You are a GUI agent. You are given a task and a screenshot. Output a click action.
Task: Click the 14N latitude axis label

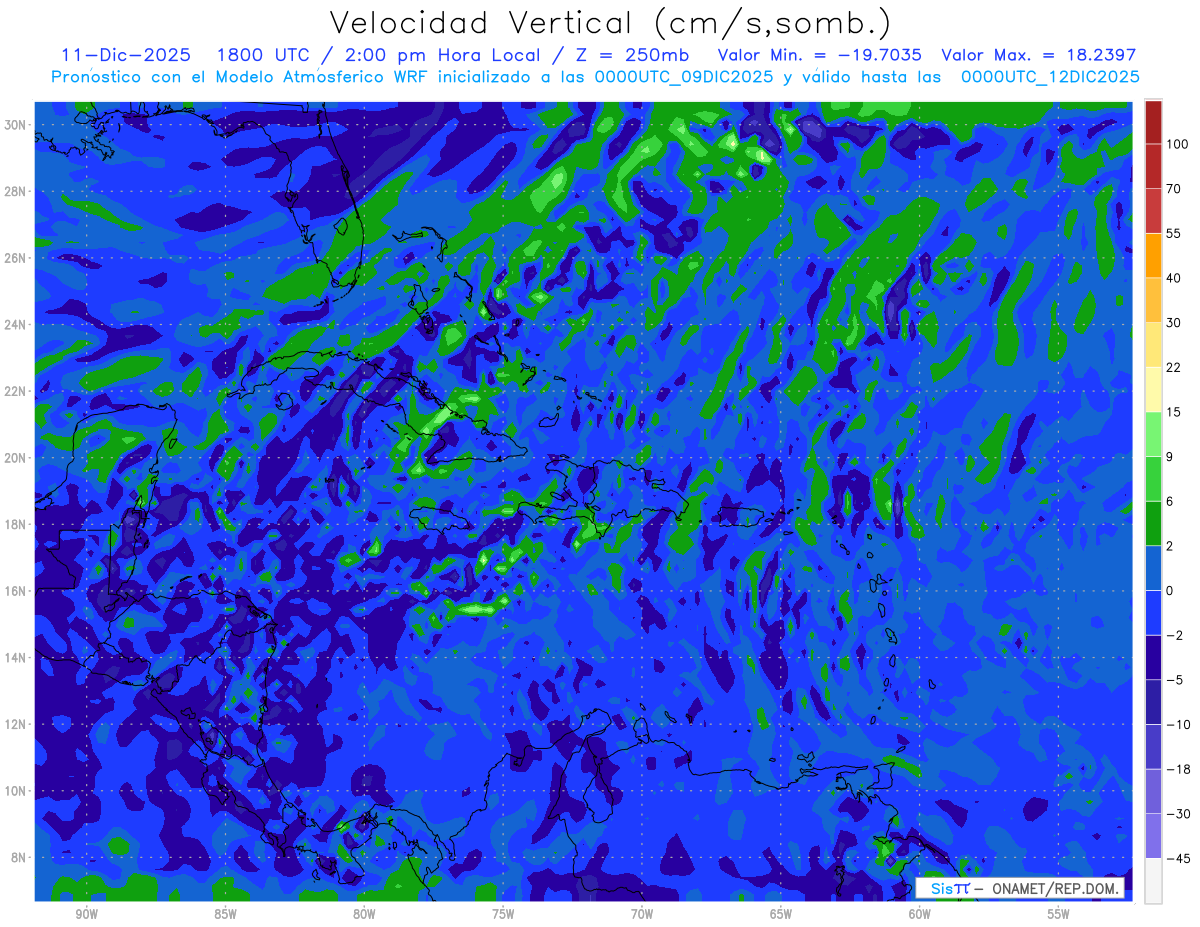pyautogui.click(x=17, y=658)
